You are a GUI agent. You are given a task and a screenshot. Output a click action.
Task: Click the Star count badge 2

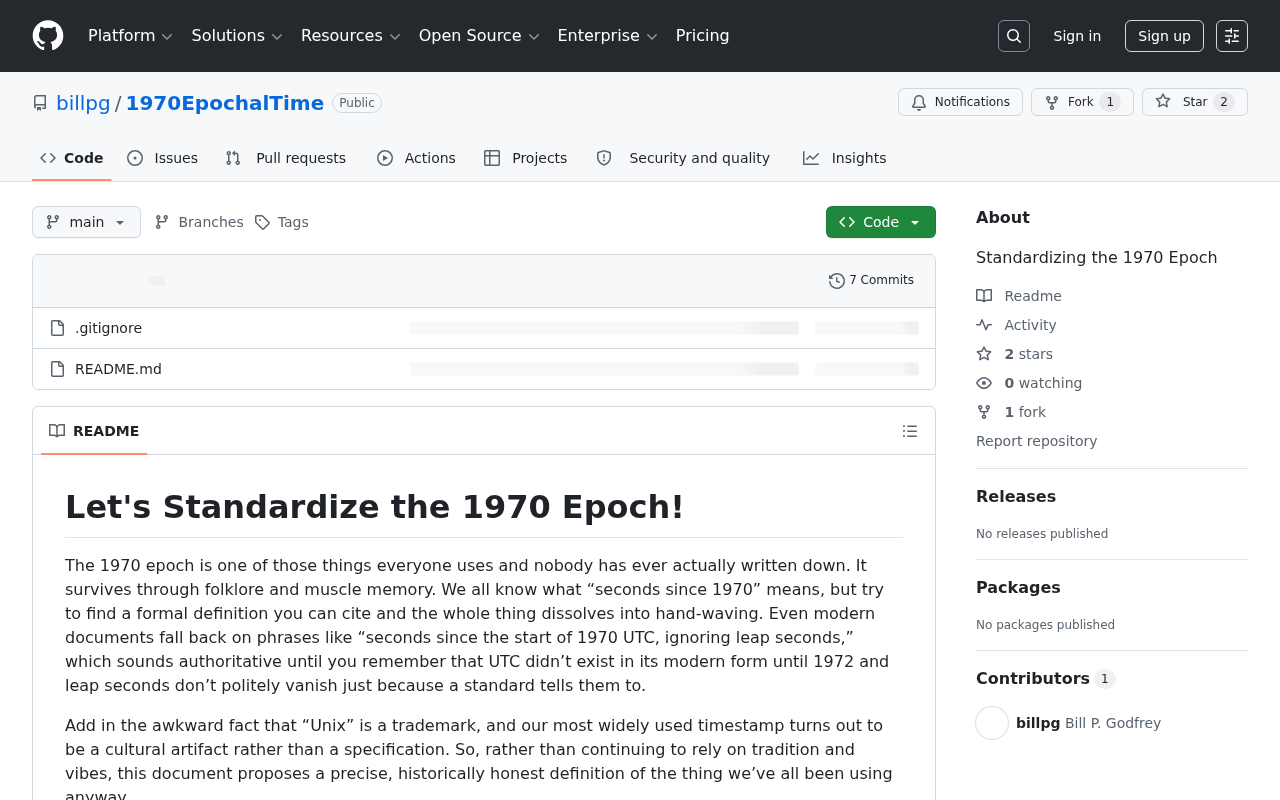[1224, 102]
